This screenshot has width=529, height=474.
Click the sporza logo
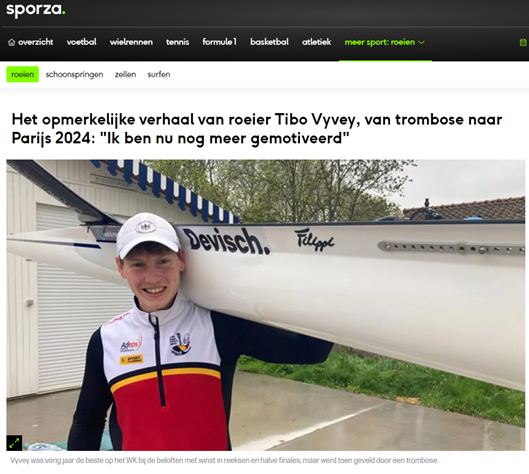pyautogui.click(x=36, y=9)
